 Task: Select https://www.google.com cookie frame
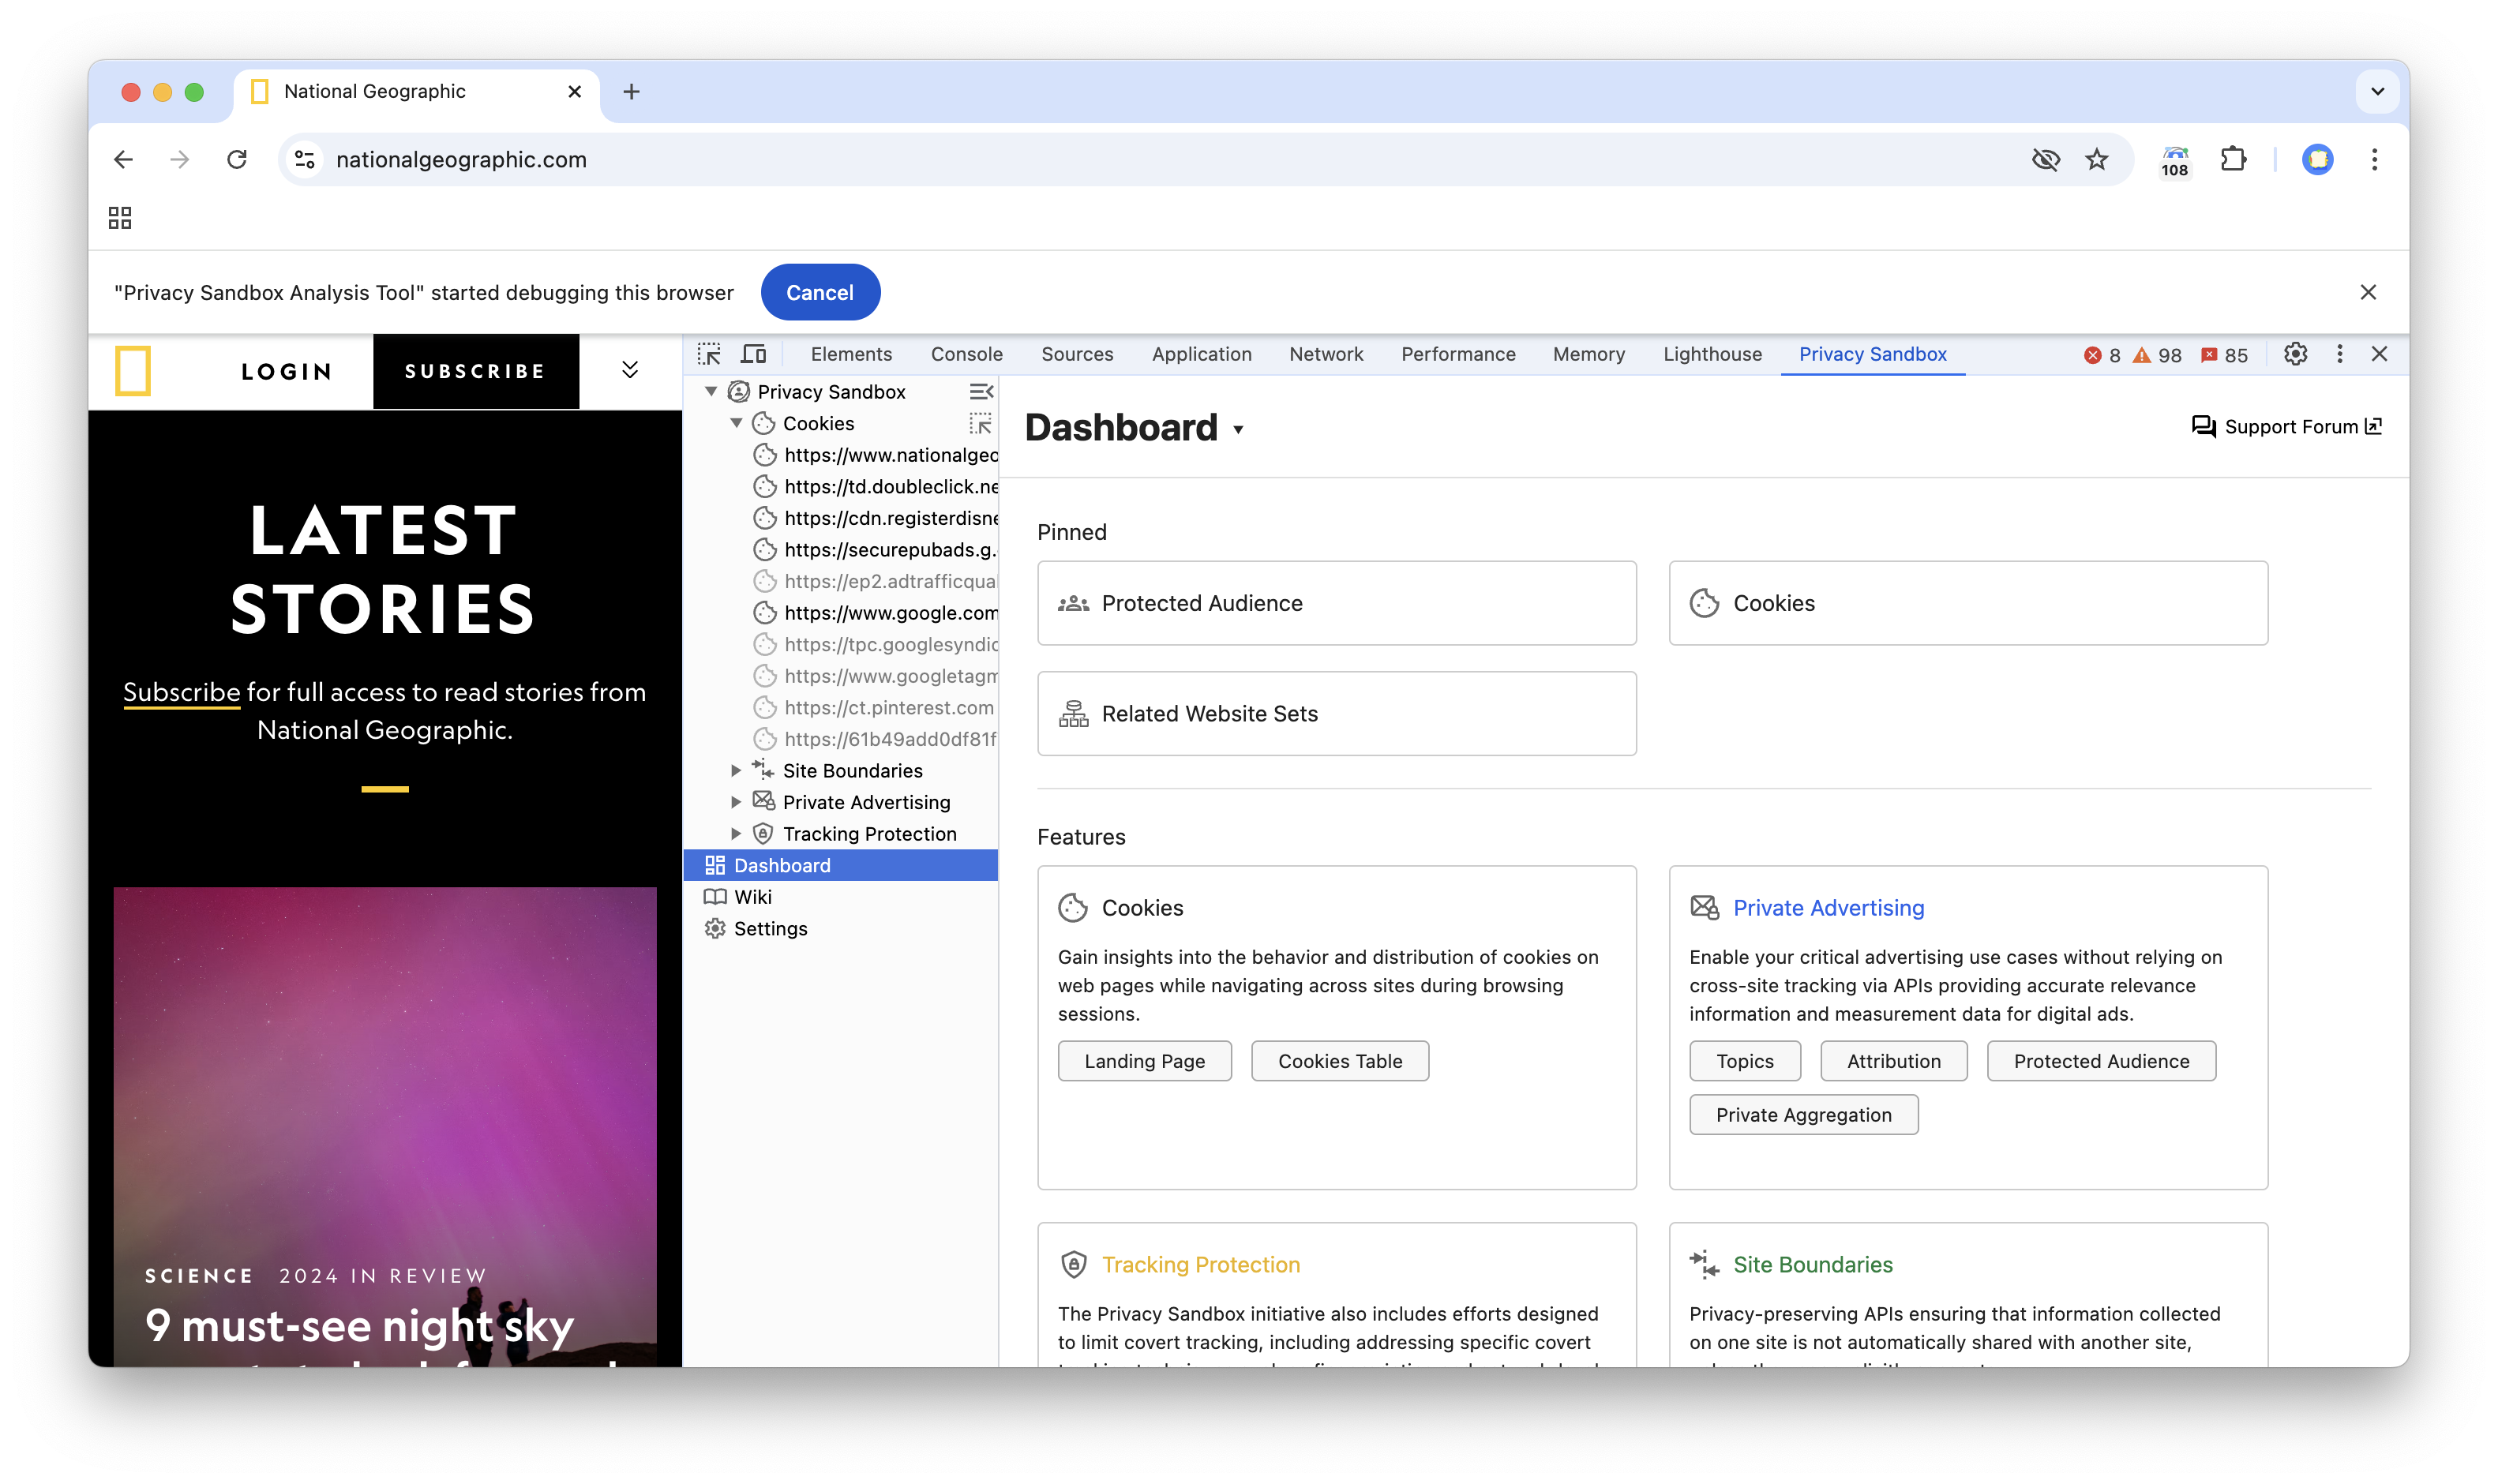875,612
